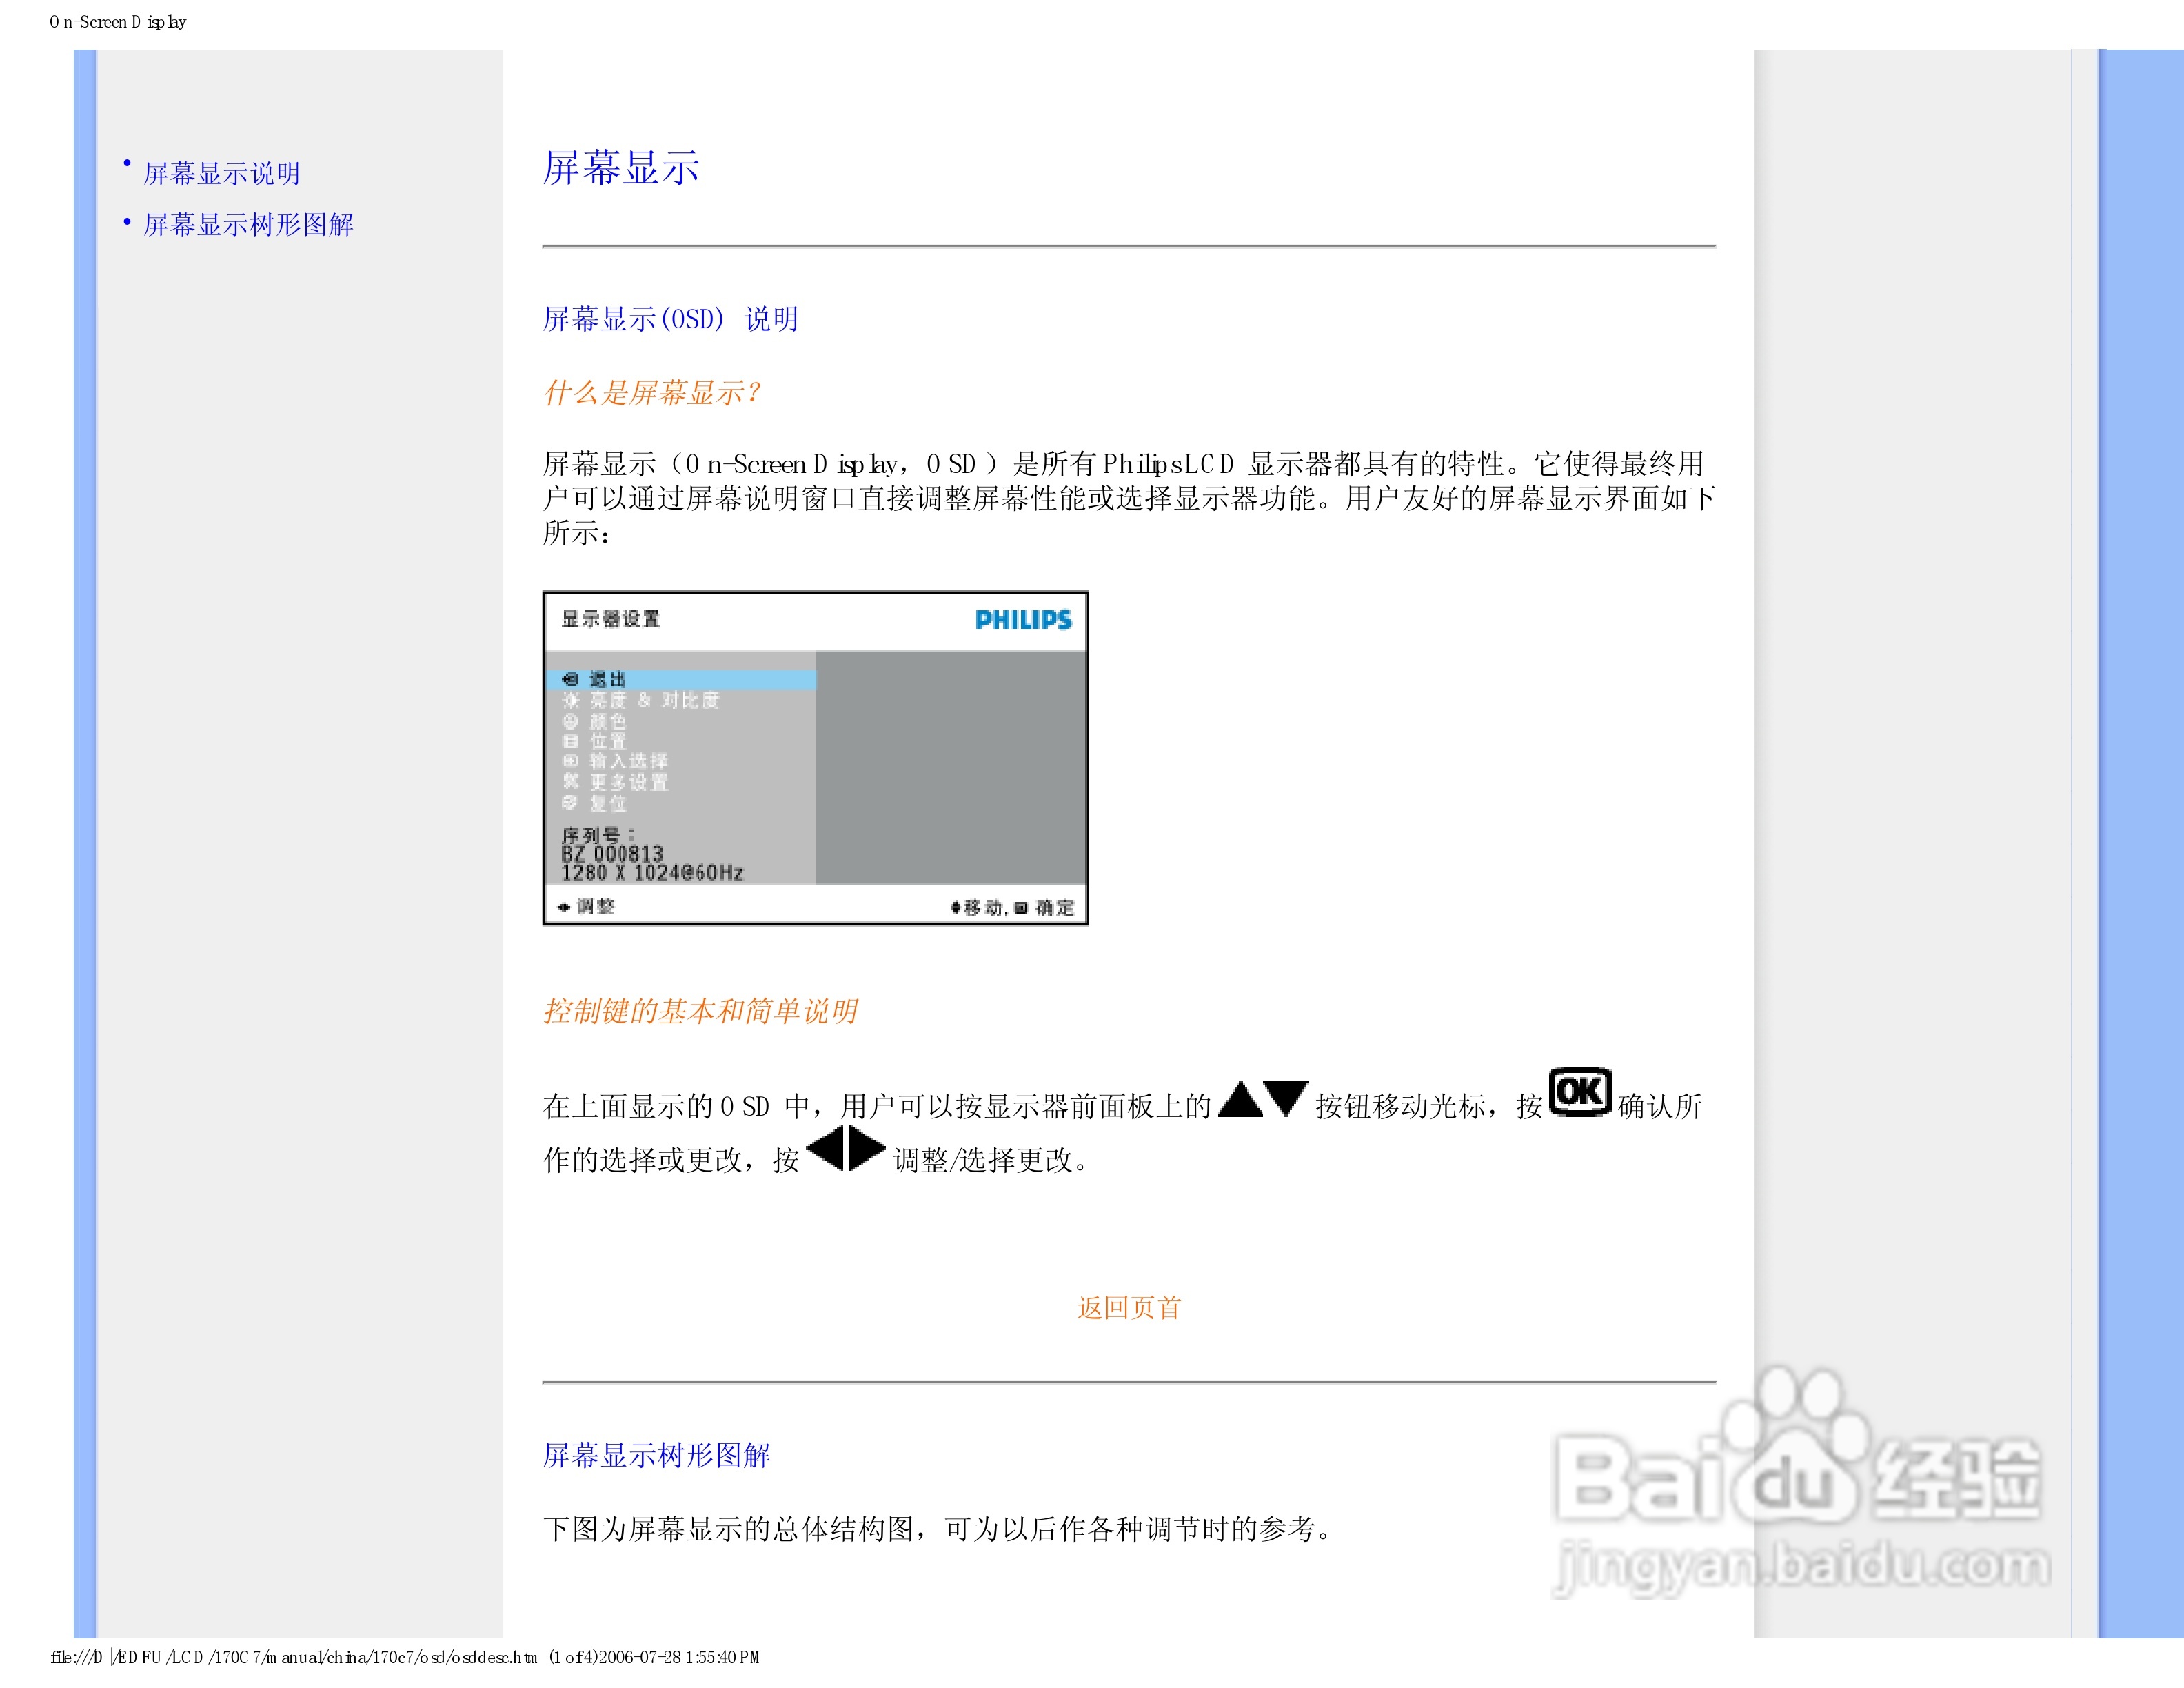
Task: Click the 屏幕显示树形图解 section heading in content
Action: [656, 1455]
